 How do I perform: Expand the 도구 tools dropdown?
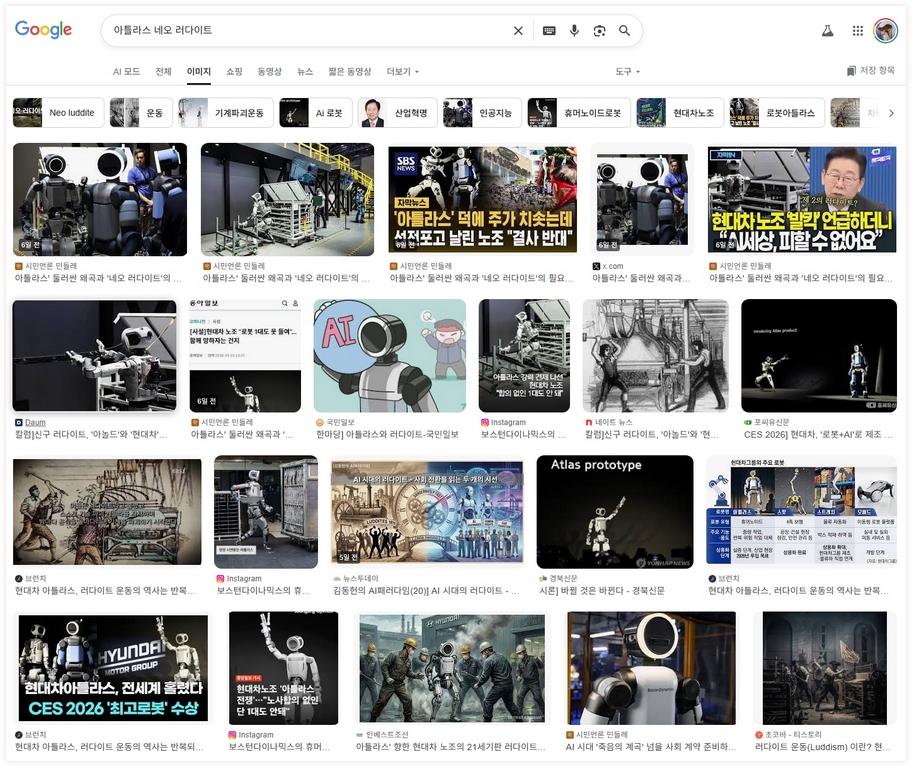[x=627, y=72]
